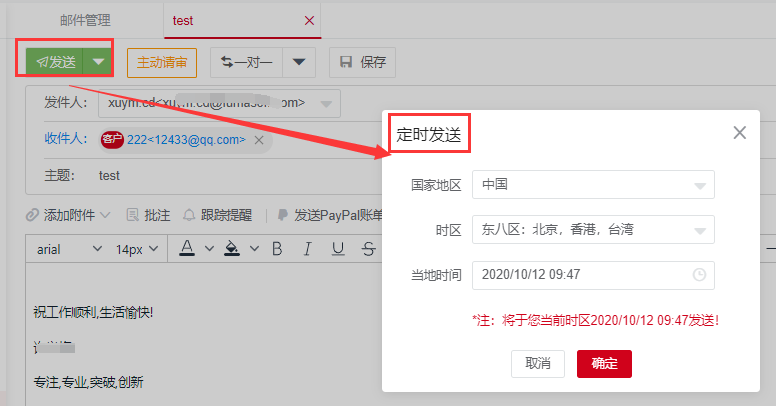Close the 定时发送 dialog
This screenshot has height=406, width=776.
click(x=740, y=133)
